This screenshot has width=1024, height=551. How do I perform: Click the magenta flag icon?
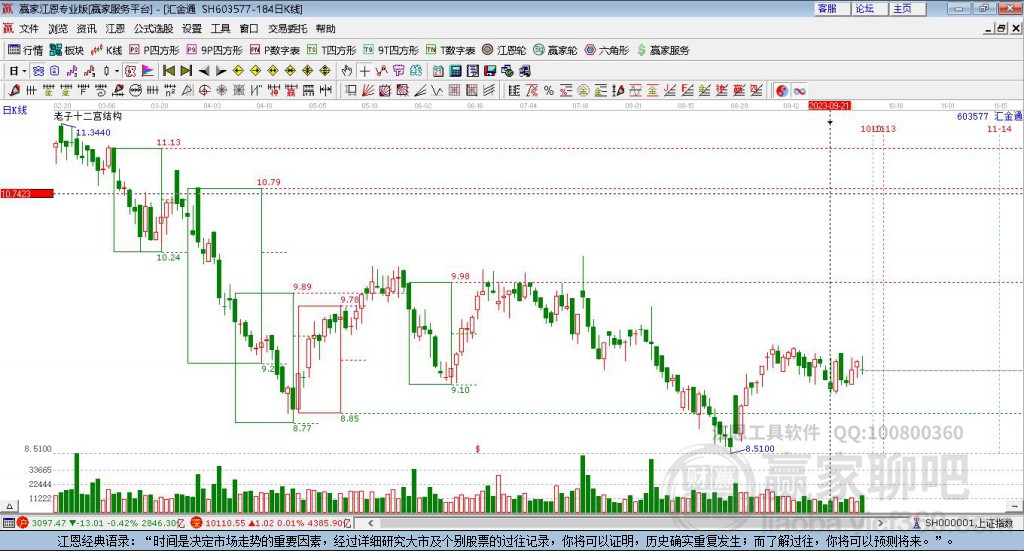[x=148, y=71]
